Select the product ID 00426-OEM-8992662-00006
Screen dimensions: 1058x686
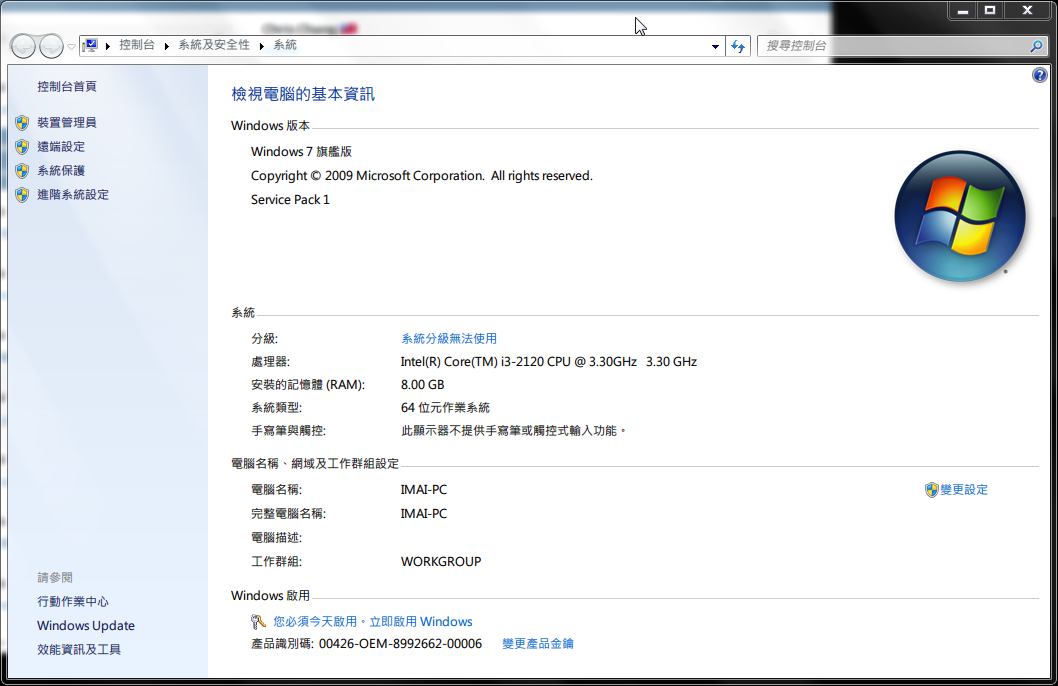pyautogui.click(x=400, y=644)
